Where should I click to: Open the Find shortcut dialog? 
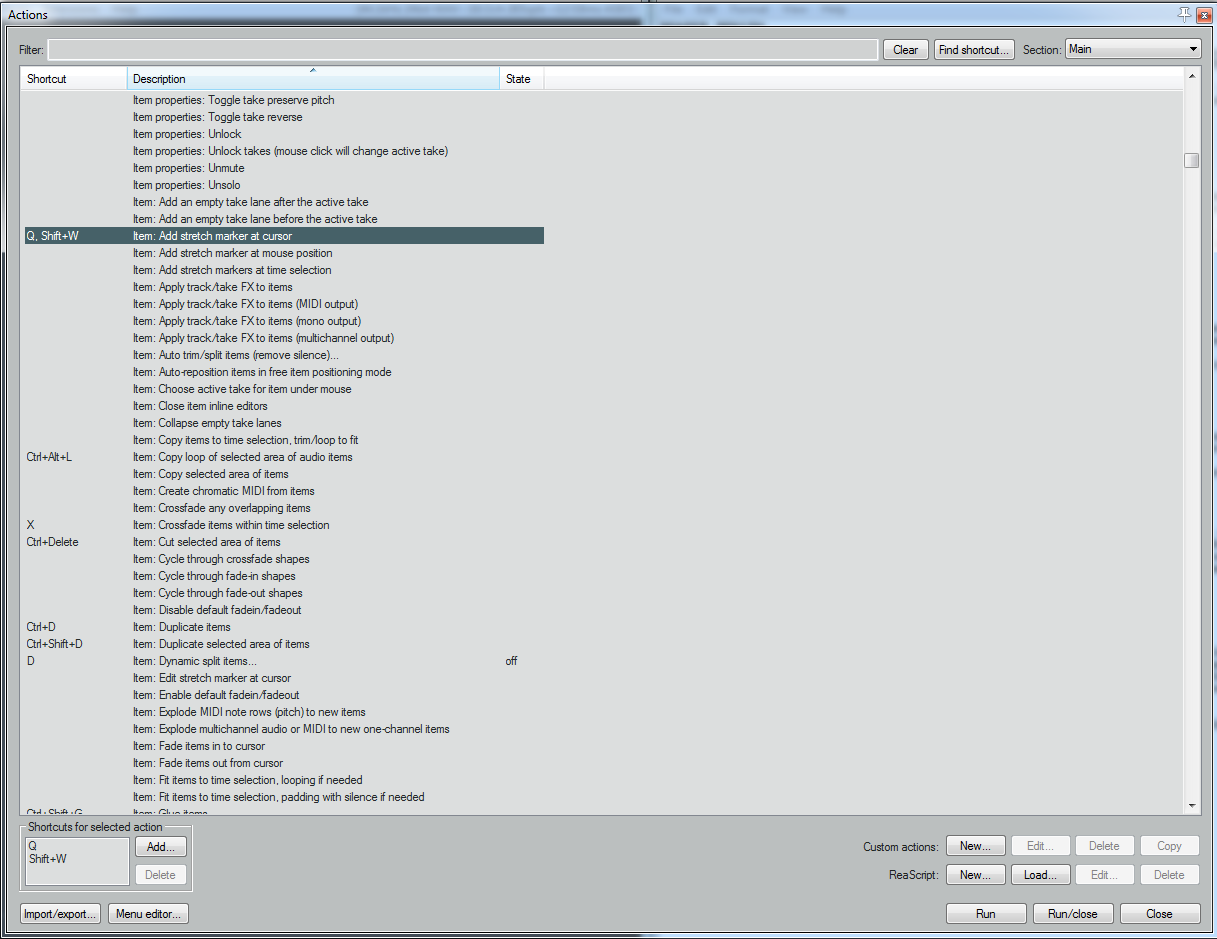974,50
